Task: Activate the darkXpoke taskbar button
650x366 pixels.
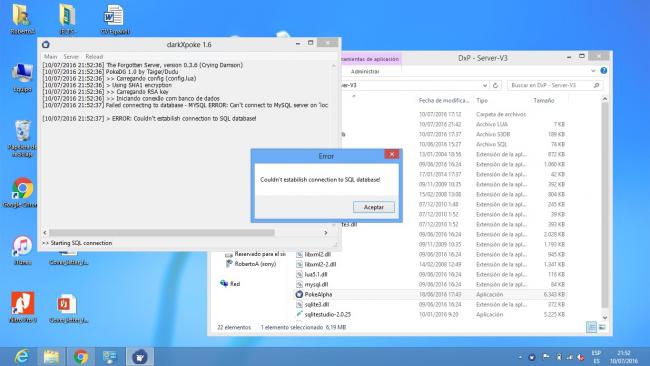Action: pyautogui.click(x=140, y=356)
